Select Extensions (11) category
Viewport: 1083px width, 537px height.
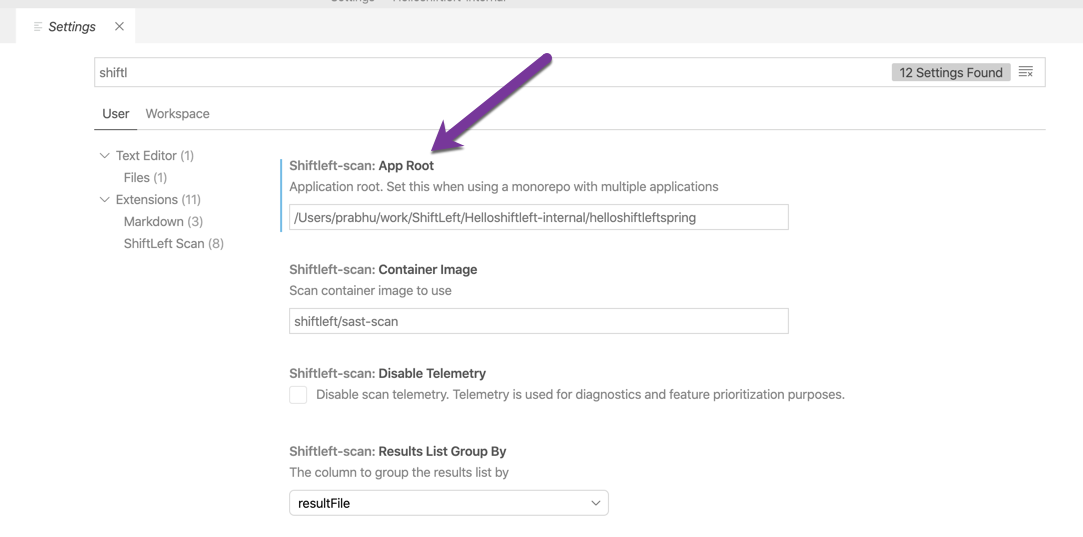click(158, 200)
